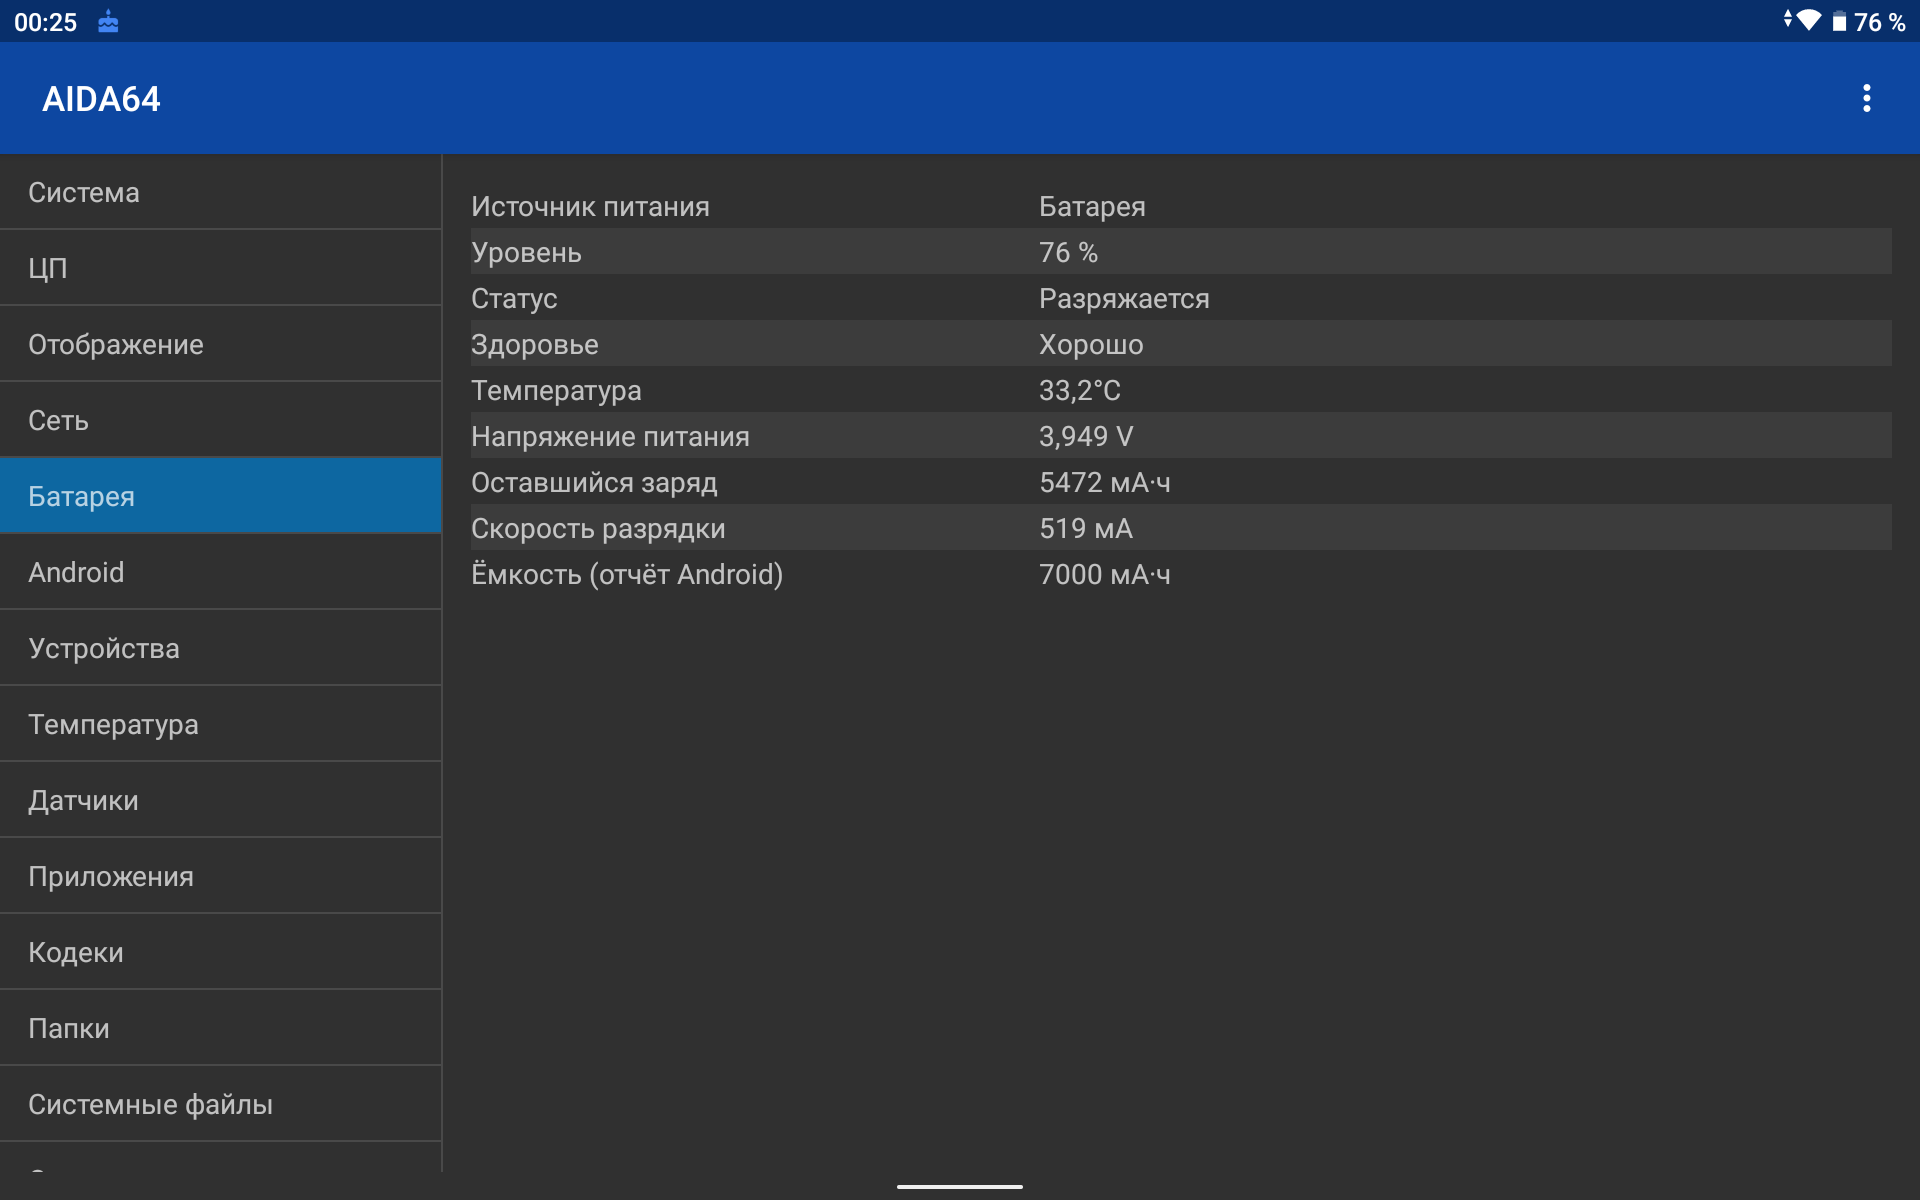Open Устройства in the sidebar
The width and height of the screenshot is (1920, 1200).
pyautogui.click(x=220, y=648)
